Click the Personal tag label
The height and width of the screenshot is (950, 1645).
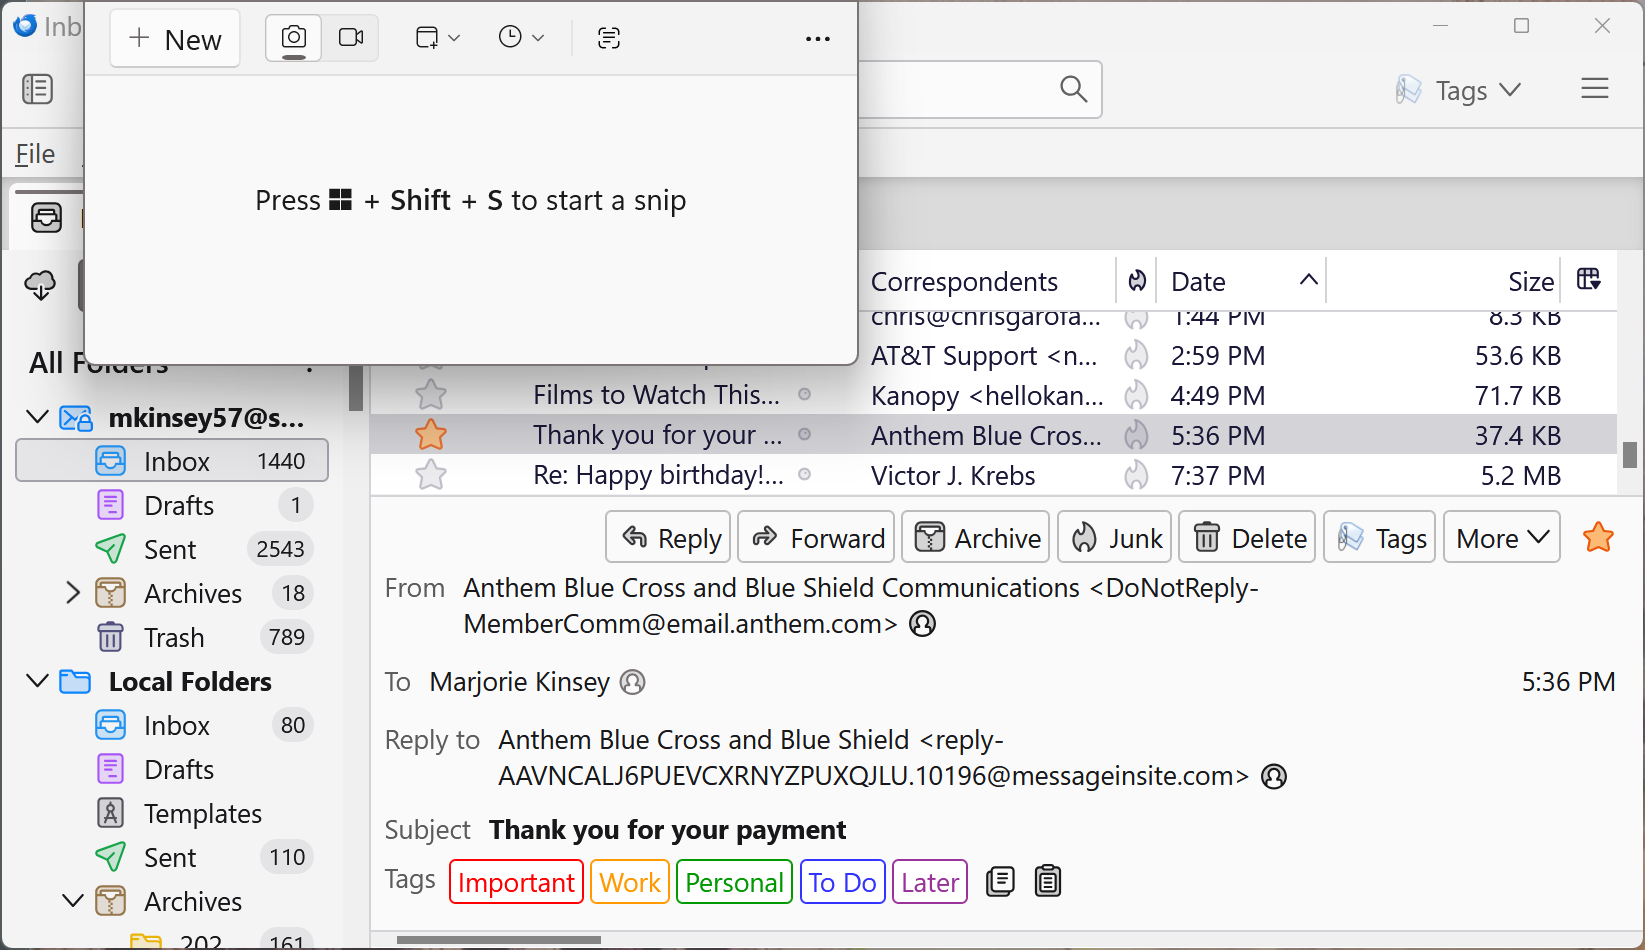coord(734,882)
